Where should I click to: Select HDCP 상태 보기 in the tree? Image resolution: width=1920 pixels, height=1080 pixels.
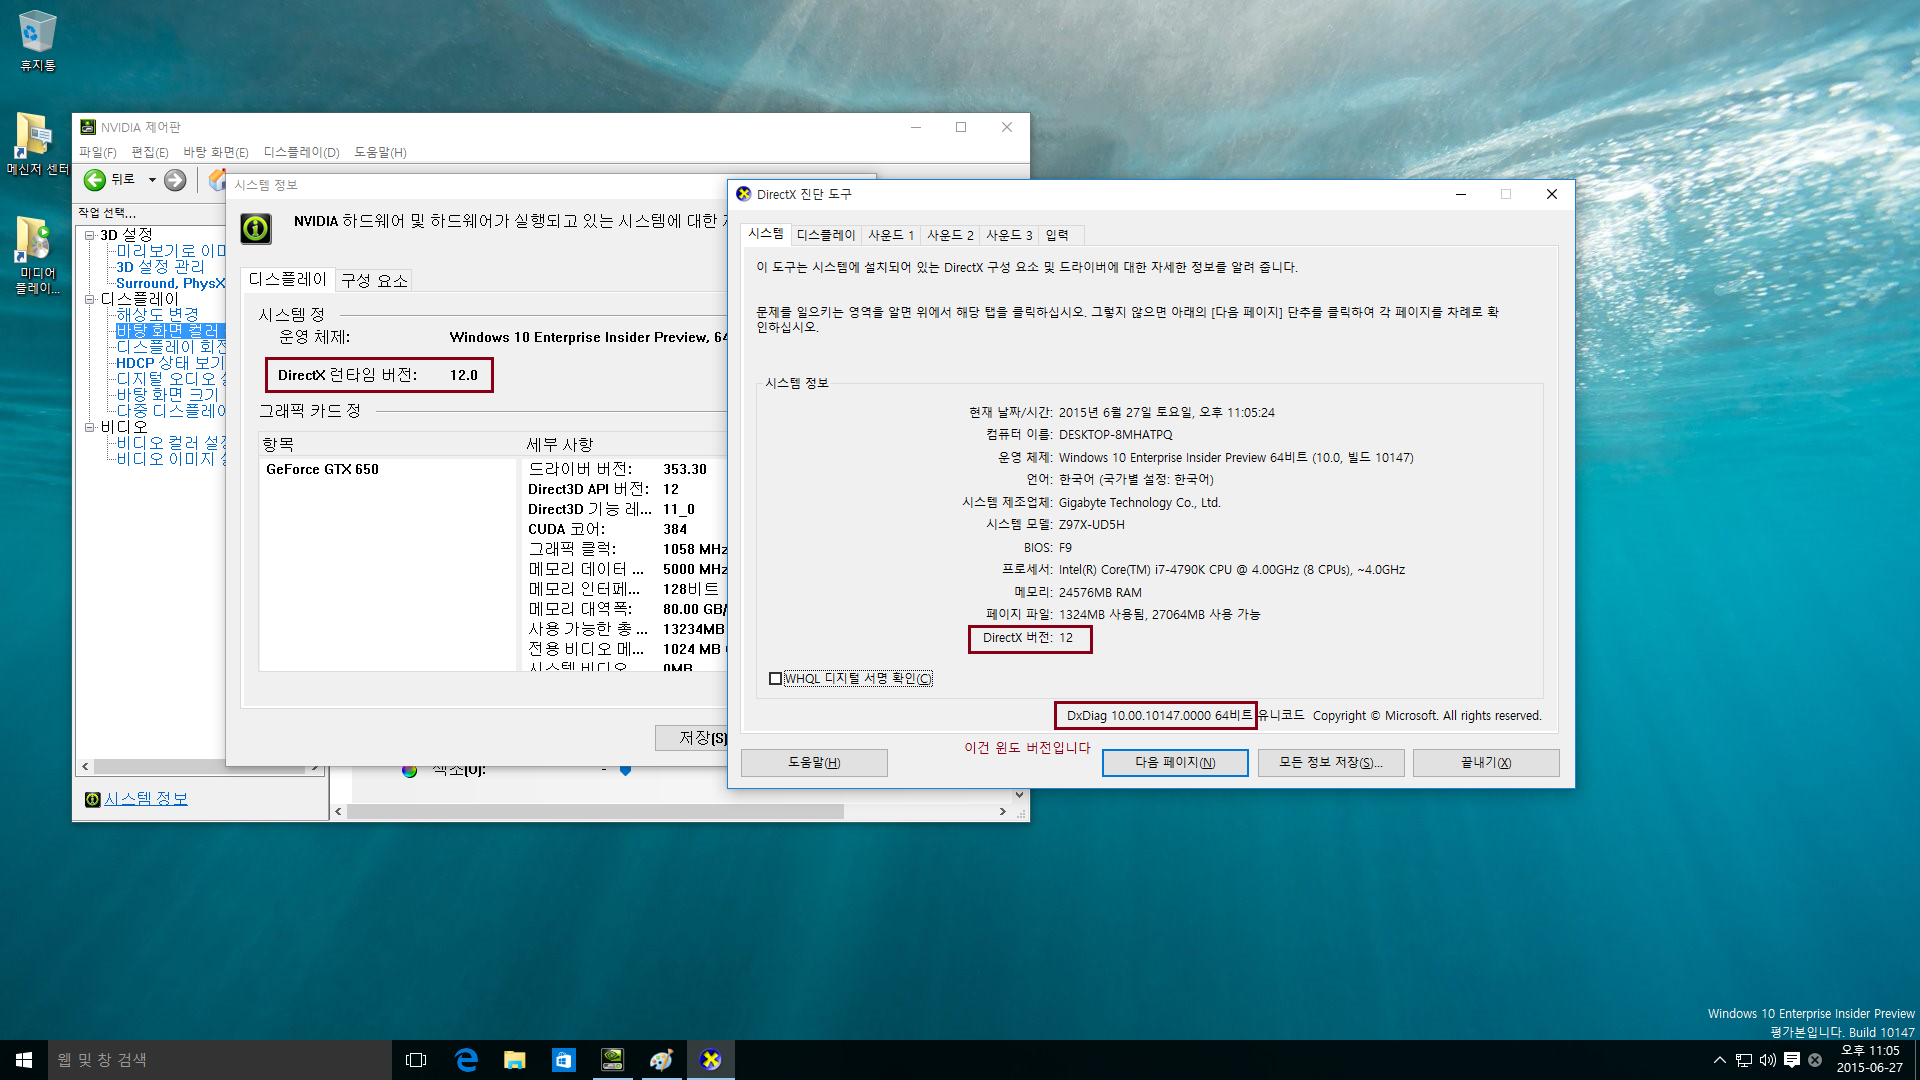(170, 363)
